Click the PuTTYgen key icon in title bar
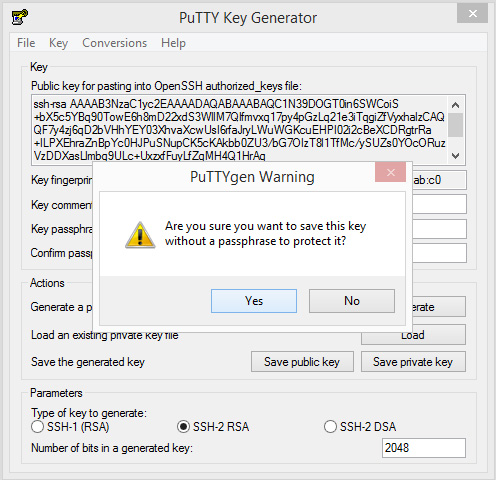 click(x=20, y=17)
